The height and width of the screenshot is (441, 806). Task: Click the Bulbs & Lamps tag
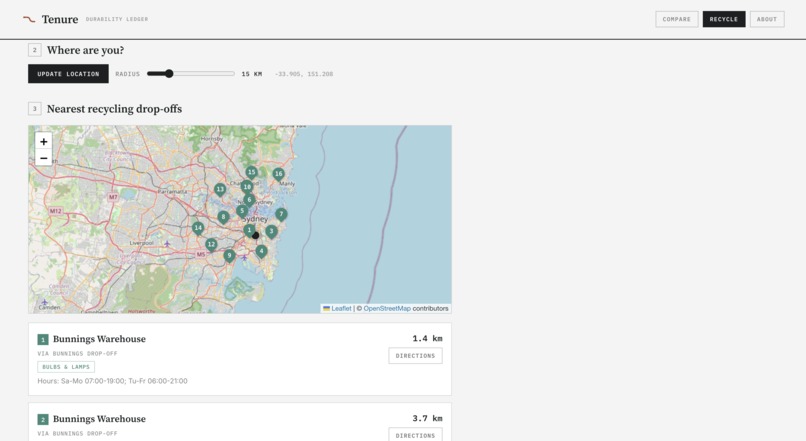(x=66, y=367)
